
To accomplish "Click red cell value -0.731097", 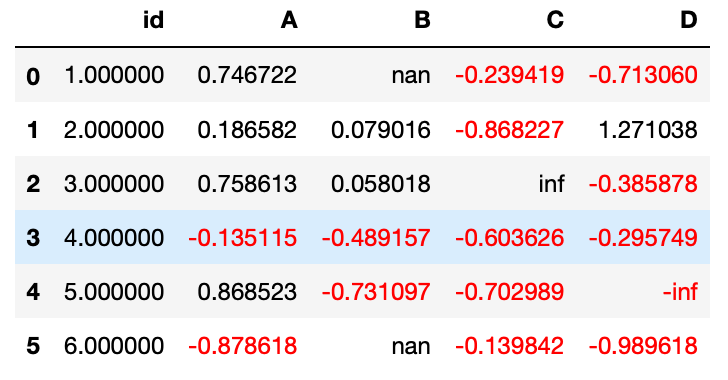I will [376, 292].
